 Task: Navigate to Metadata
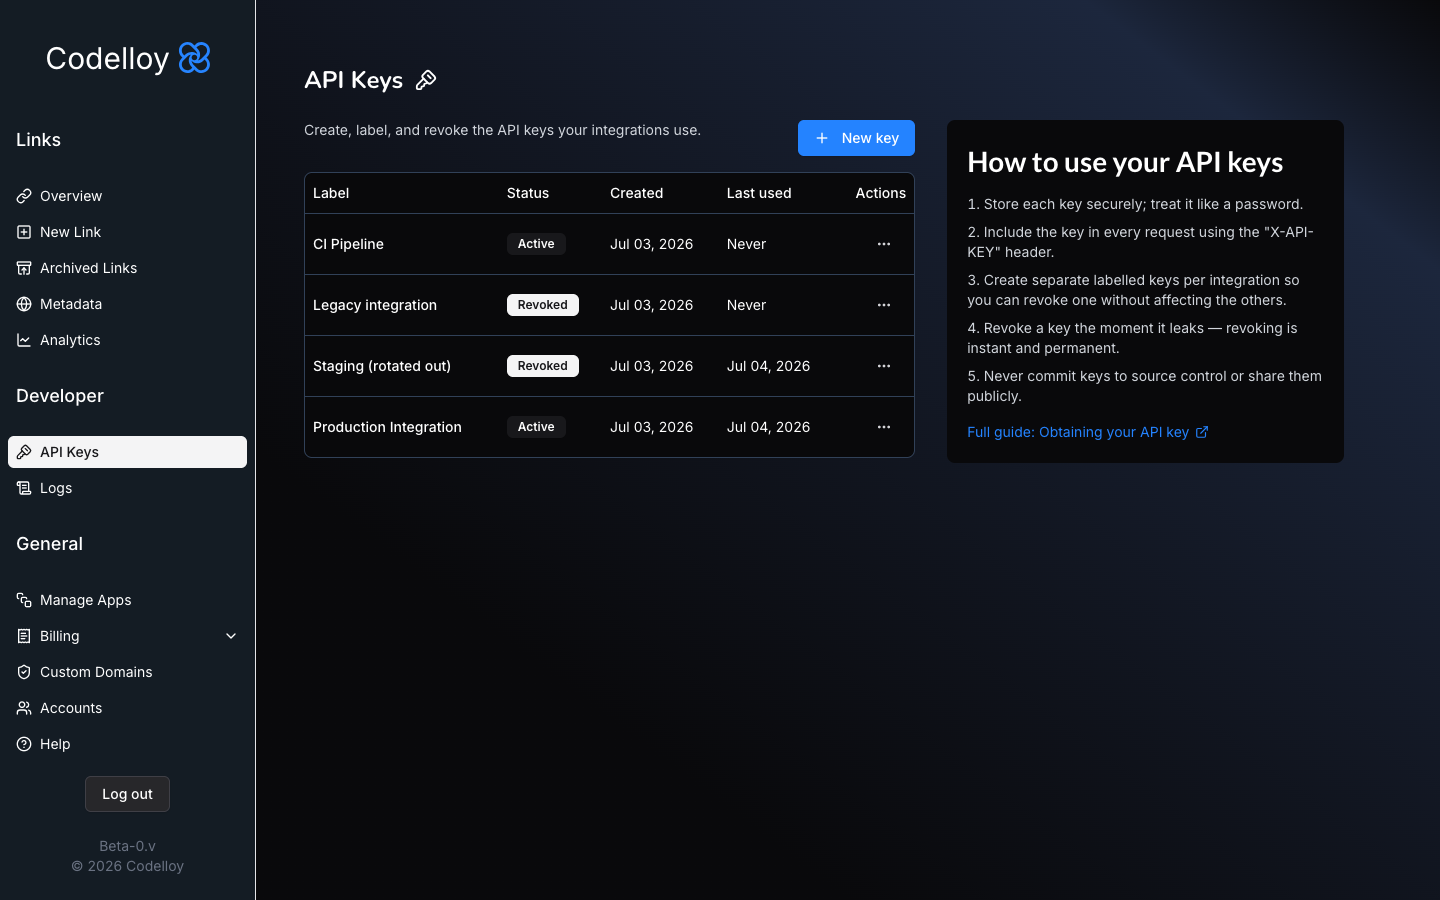(x=71, y=304)
